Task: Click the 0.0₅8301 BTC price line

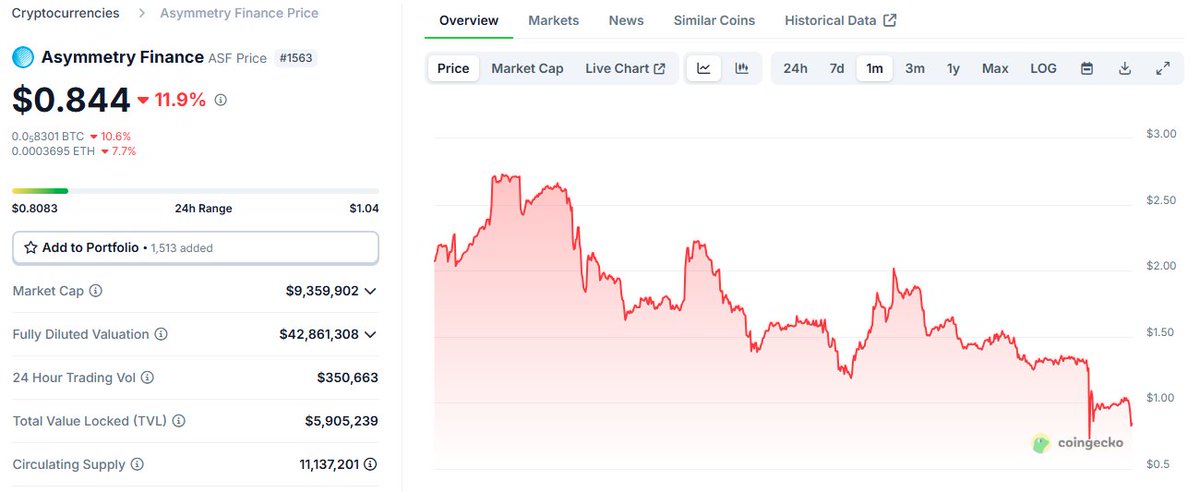Action: point(71,136)
